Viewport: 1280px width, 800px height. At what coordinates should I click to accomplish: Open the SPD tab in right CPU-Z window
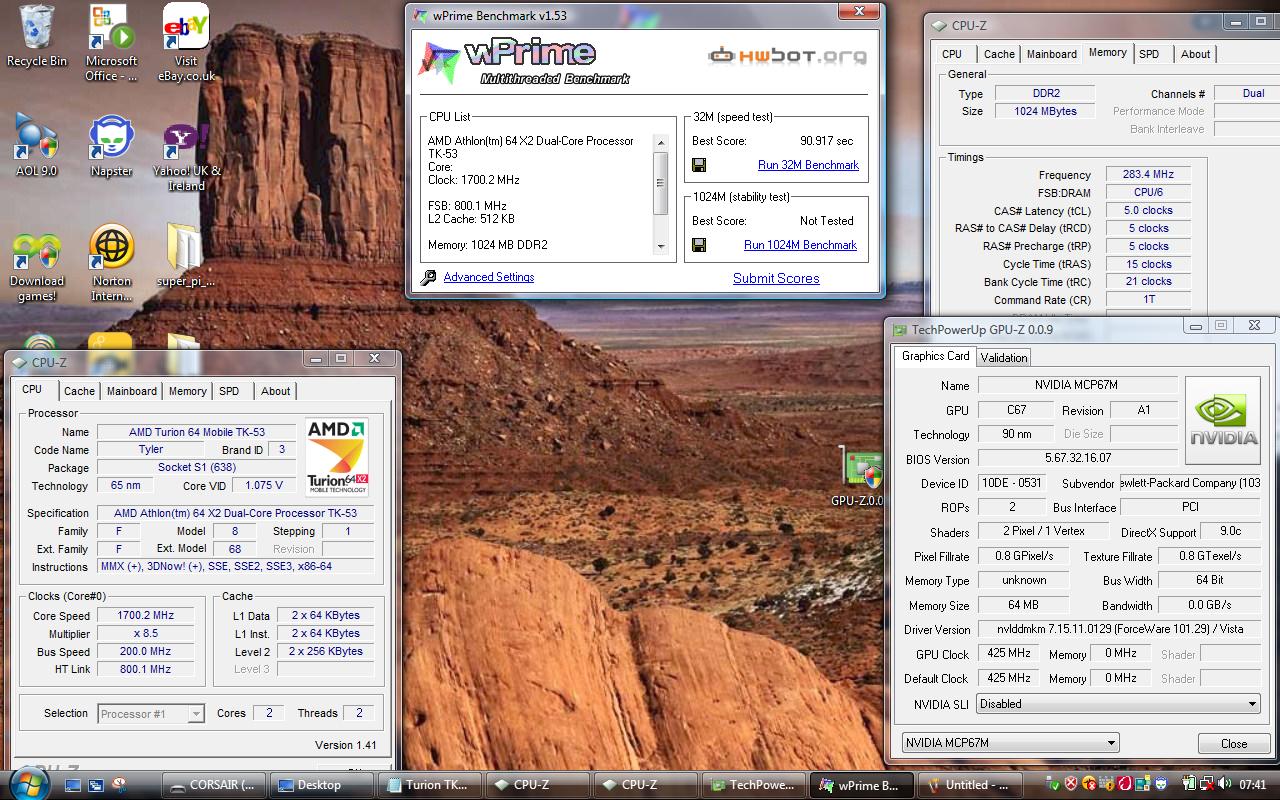tap(1149, 54)
